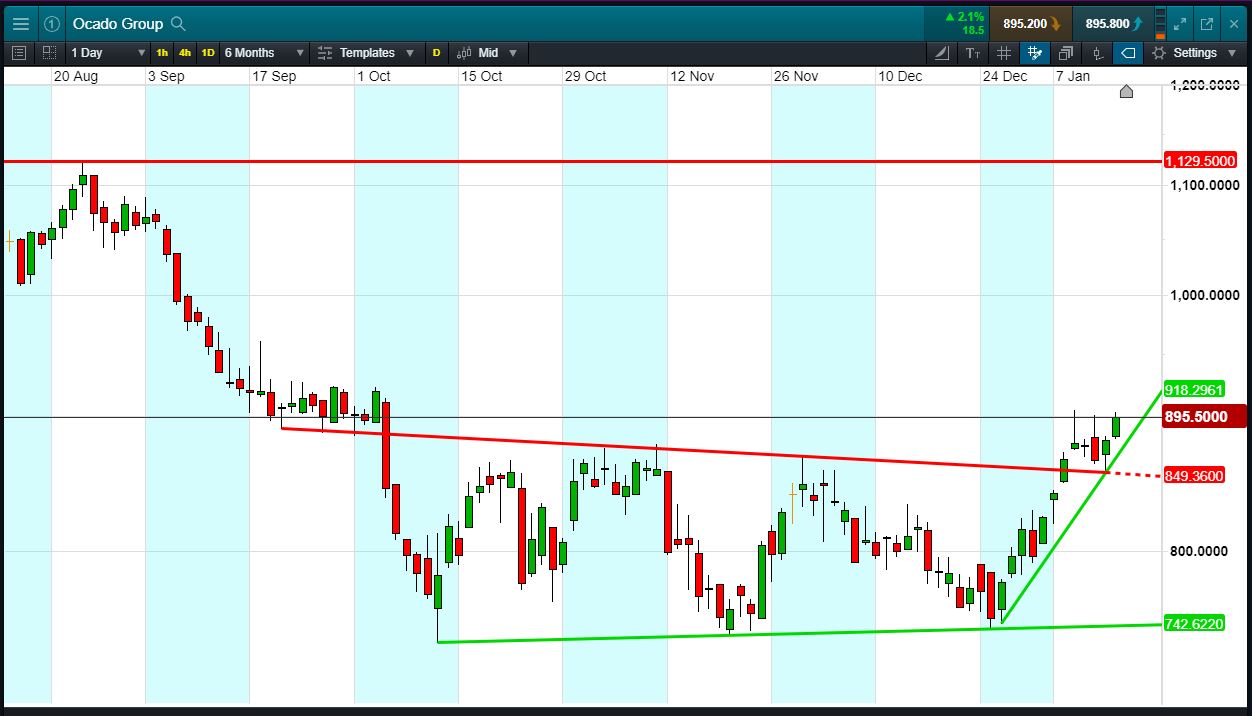Click the 26 Nov date label
Viewport: 1252px width, 716px height.
(x=796, y=76)
